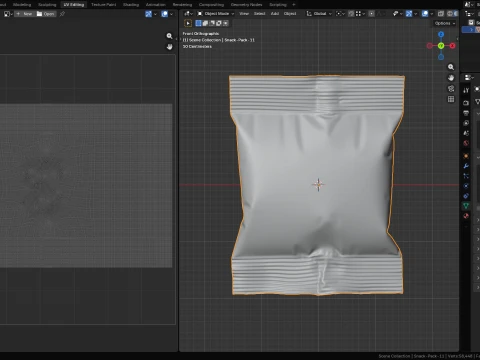Switch perspective/orthographic grid icon
The height and width of the screenshot is (360, 480).
coord(451,99)
